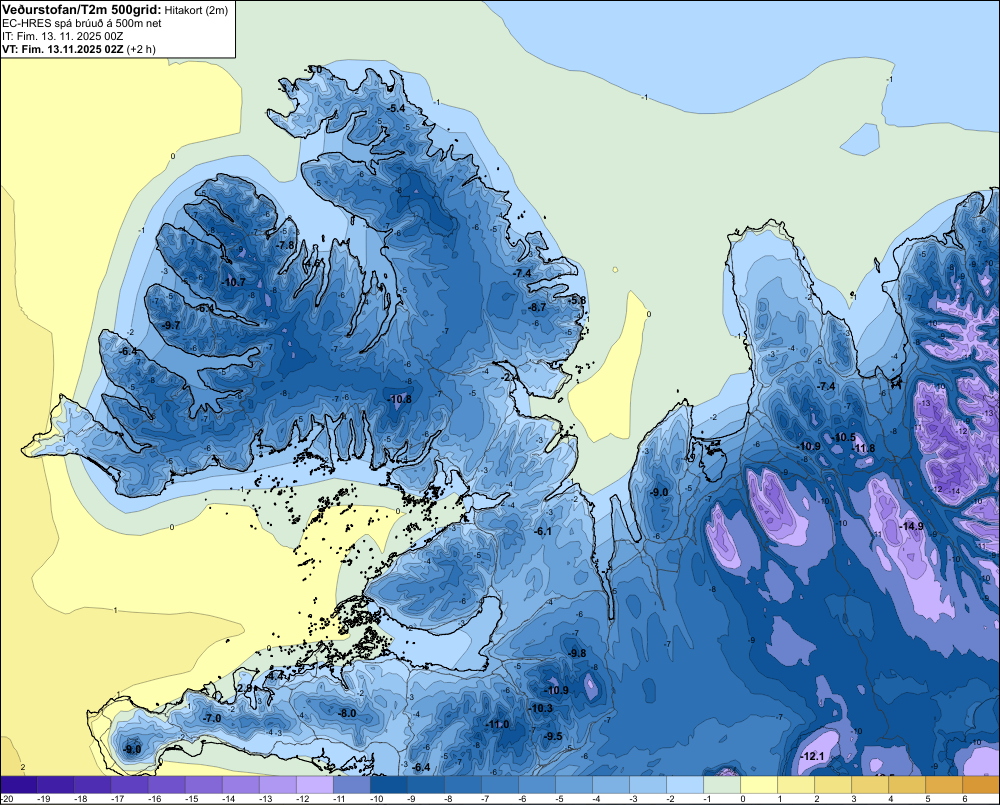Click the 'IT: Fim. 13. 11. 2025 00Z' line

[x=62, y=36]
